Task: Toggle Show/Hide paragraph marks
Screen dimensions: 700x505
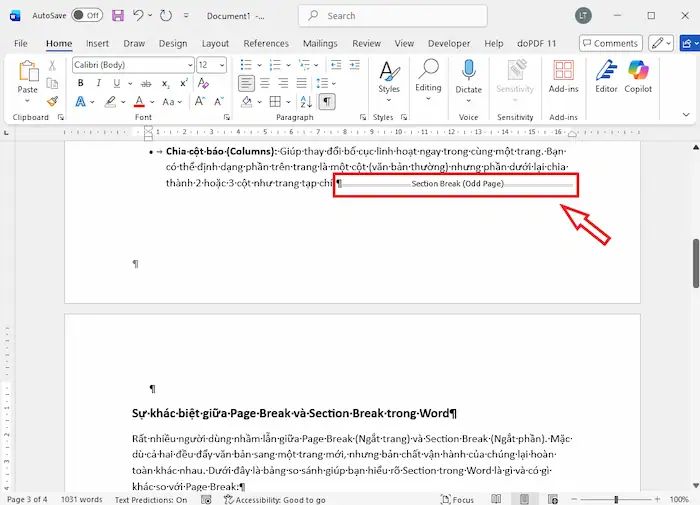Action: click(x=328, y=101)
